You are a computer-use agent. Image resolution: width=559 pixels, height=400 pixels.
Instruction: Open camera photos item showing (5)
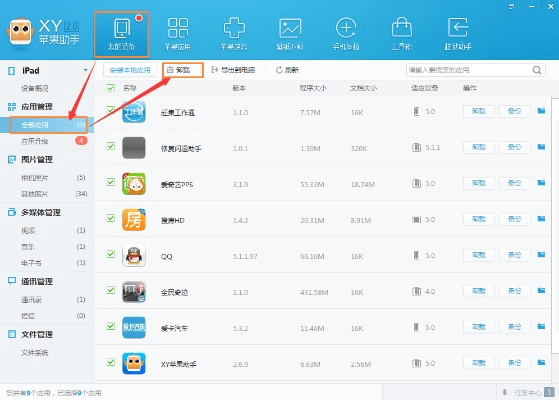(47, 178)
